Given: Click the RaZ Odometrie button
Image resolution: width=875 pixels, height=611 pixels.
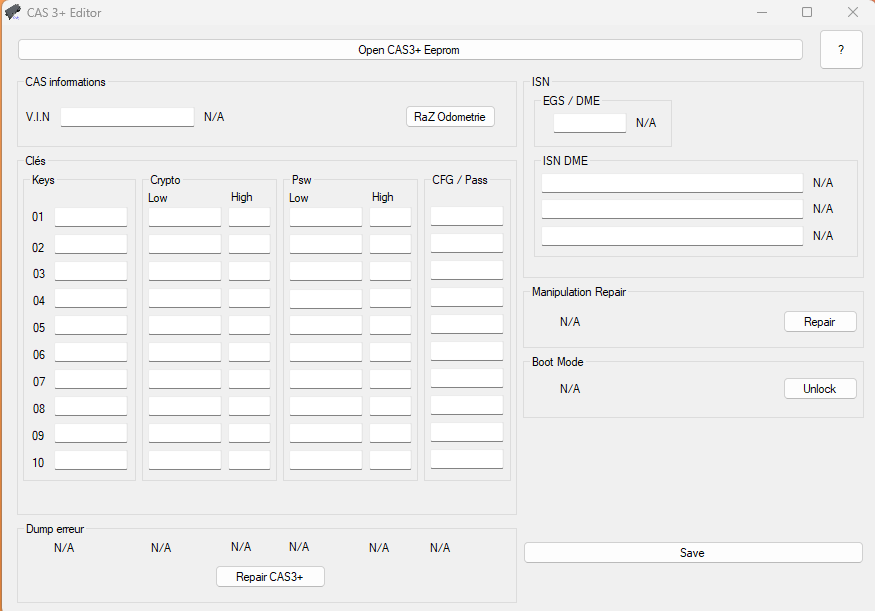Looking at the screenshot, I should tap(450, 117).
